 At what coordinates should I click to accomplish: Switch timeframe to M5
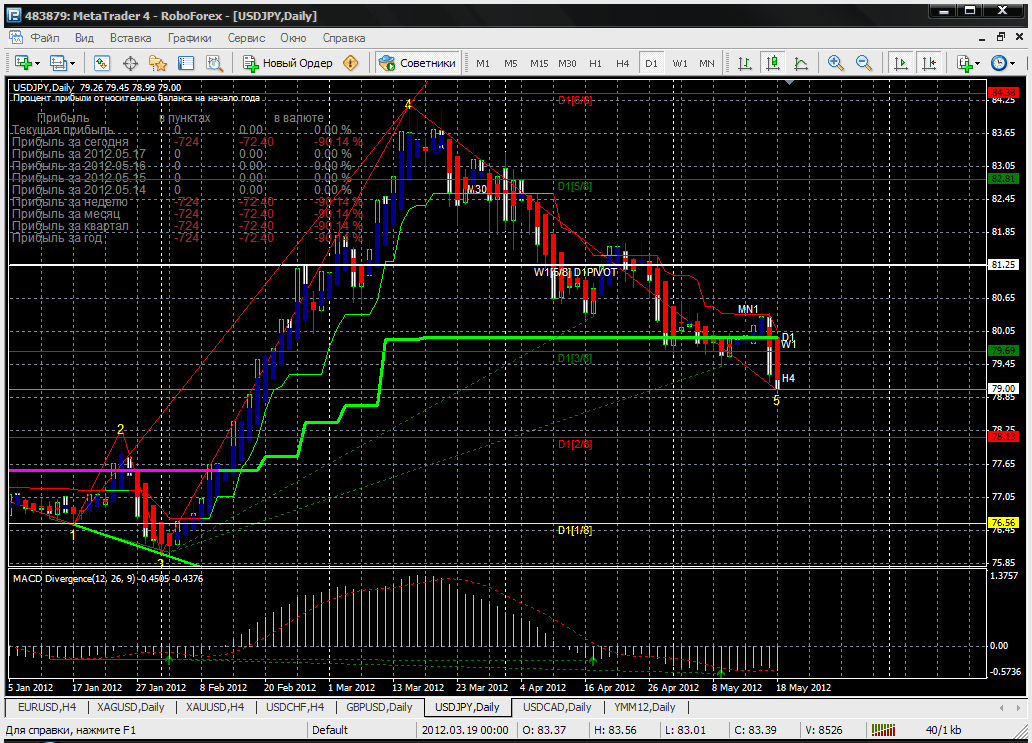511,63
